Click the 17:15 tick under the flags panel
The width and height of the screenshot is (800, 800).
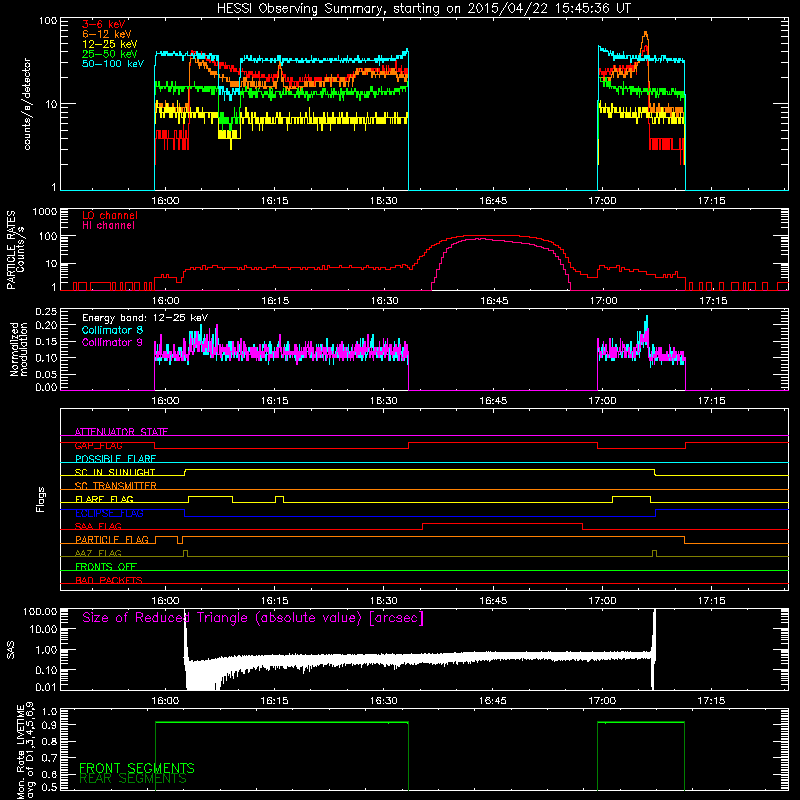(x=711, y=601)
